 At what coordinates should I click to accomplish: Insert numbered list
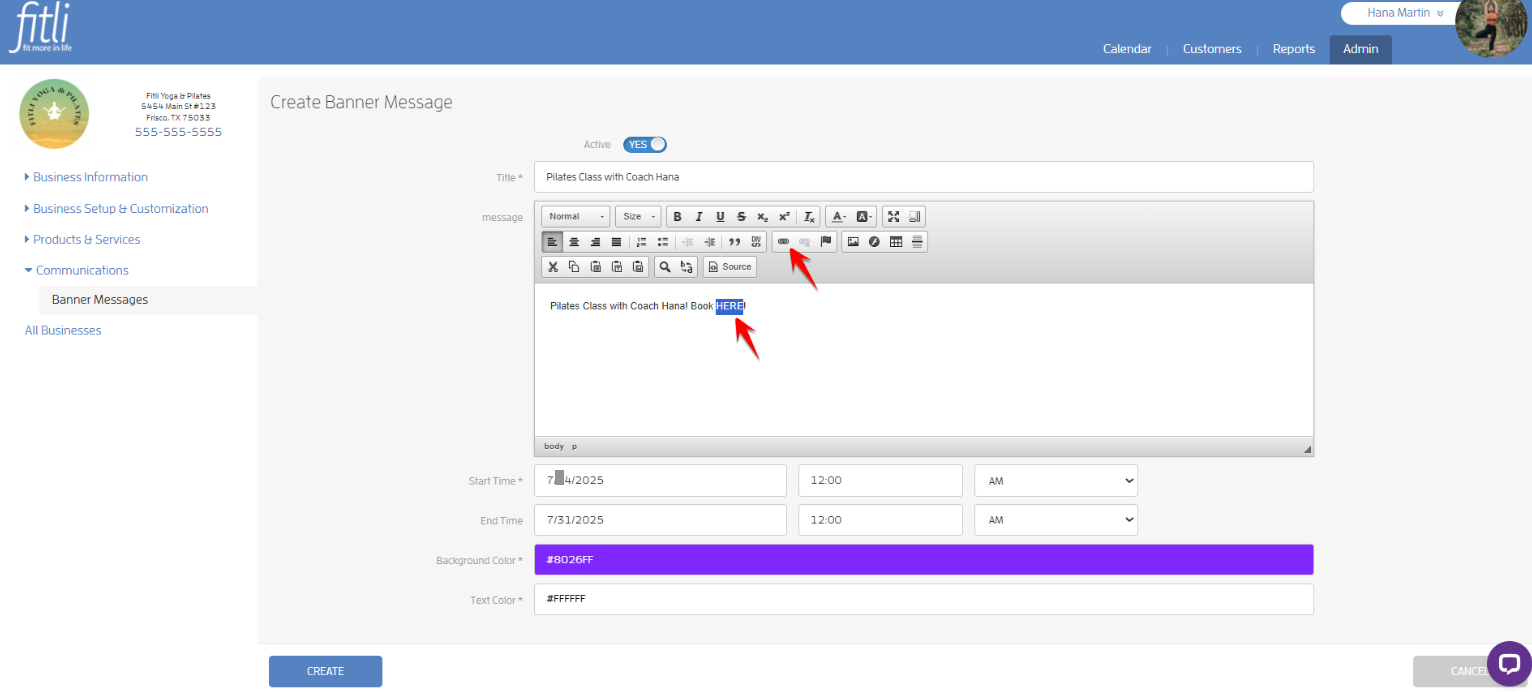click(x=641, y=242)
